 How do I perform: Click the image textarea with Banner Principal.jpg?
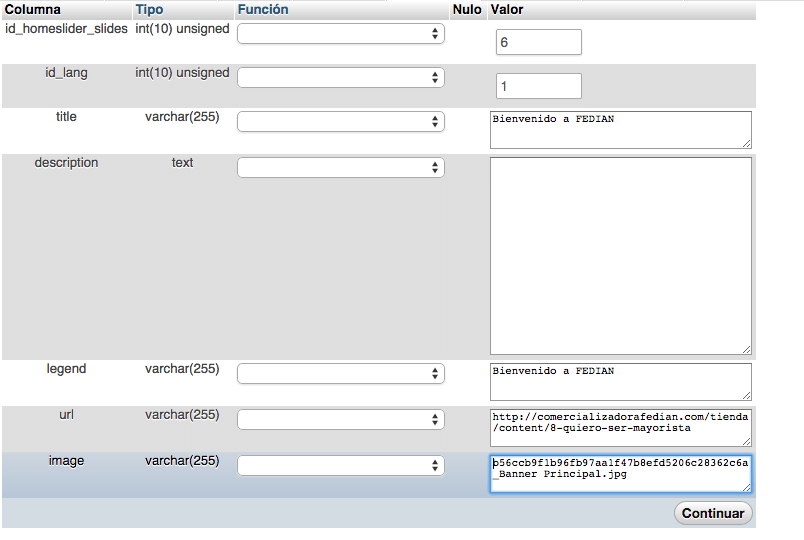(620, 474)
